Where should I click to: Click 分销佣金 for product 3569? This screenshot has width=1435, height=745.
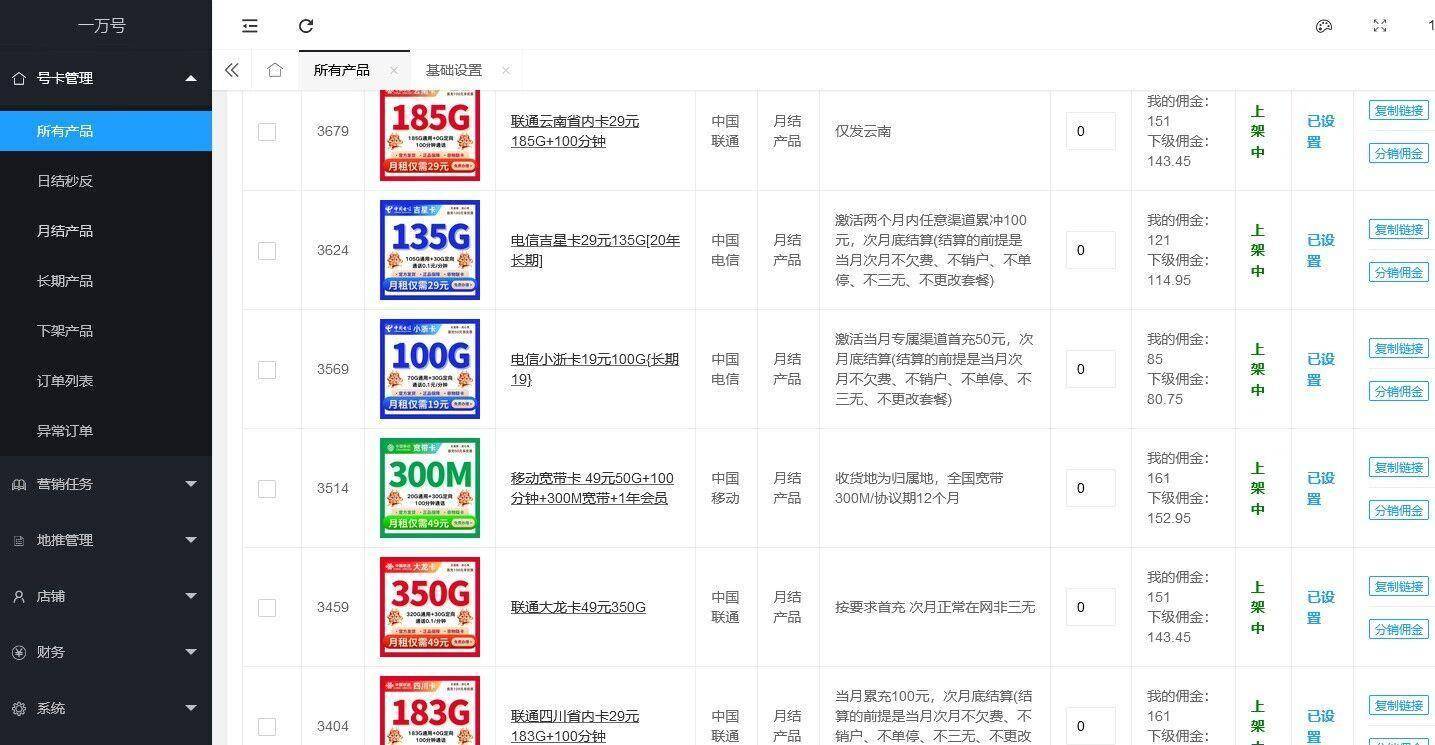click(1398, 391)
